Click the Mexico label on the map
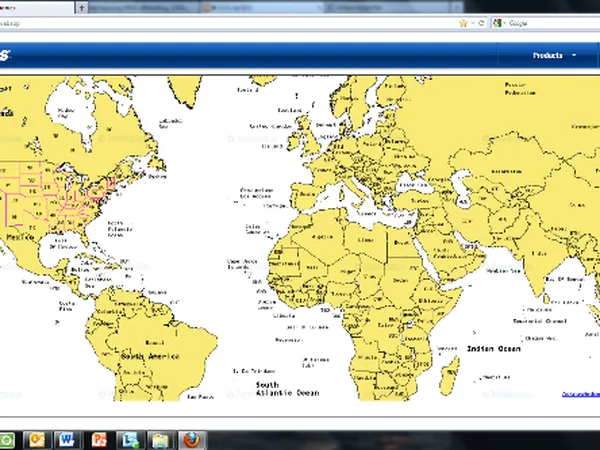The height and width of the screenshot is (450, 600). point(20,237)
